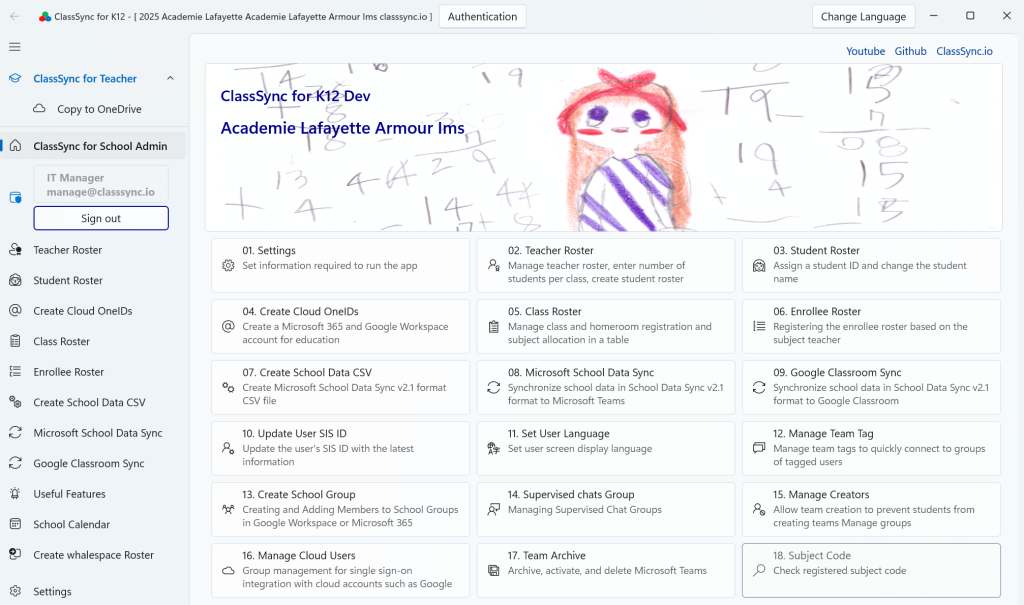Click the ClassSync app logo icon
Screen dimensions: 1024x605
pyautogui.click(x=44, y=17)
